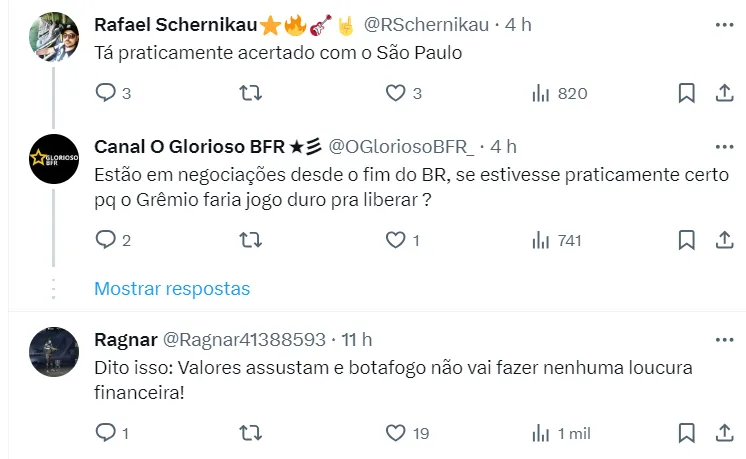Viewport: 746px width, 459px height.
Task: Like Rafael Schernikau's tweet
Action: (396, 93)
